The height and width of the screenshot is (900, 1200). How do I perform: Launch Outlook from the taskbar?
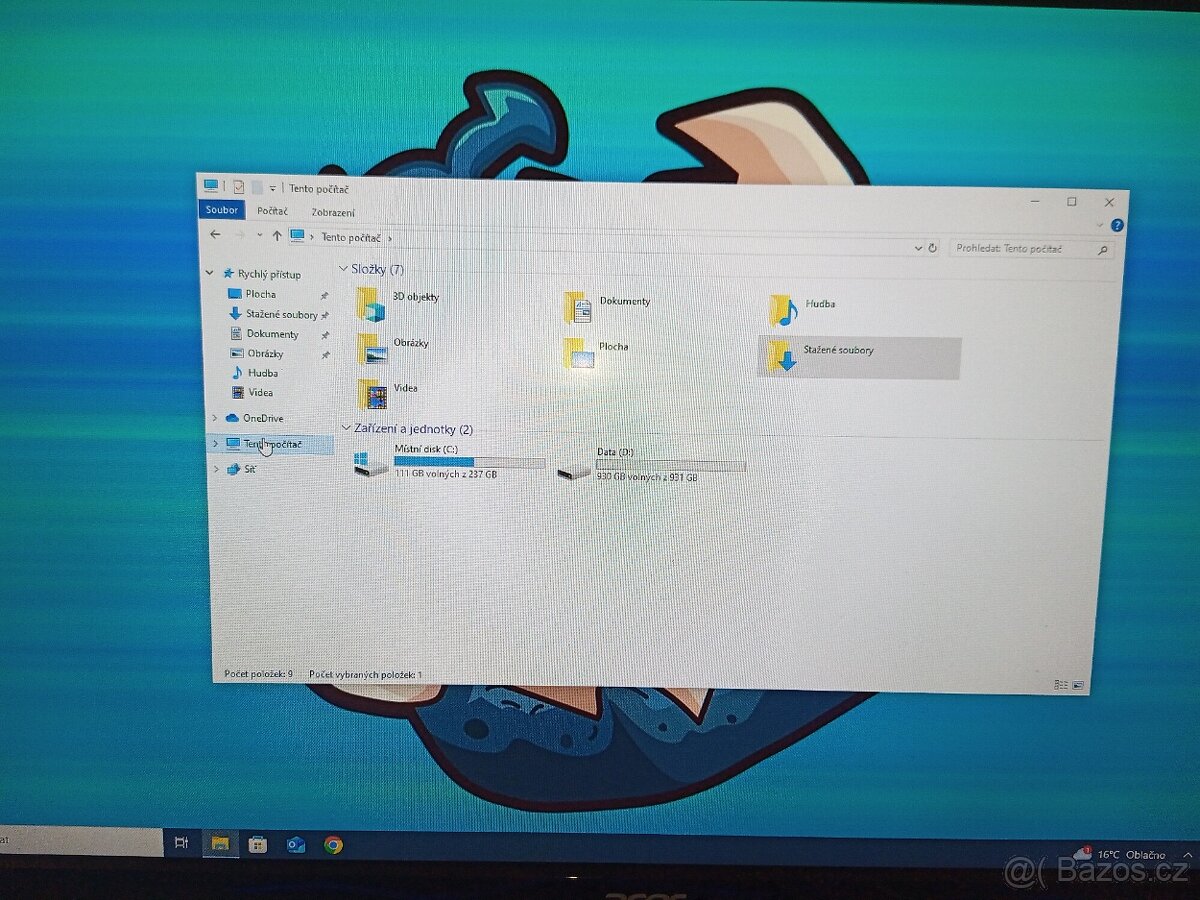(296, 845)
